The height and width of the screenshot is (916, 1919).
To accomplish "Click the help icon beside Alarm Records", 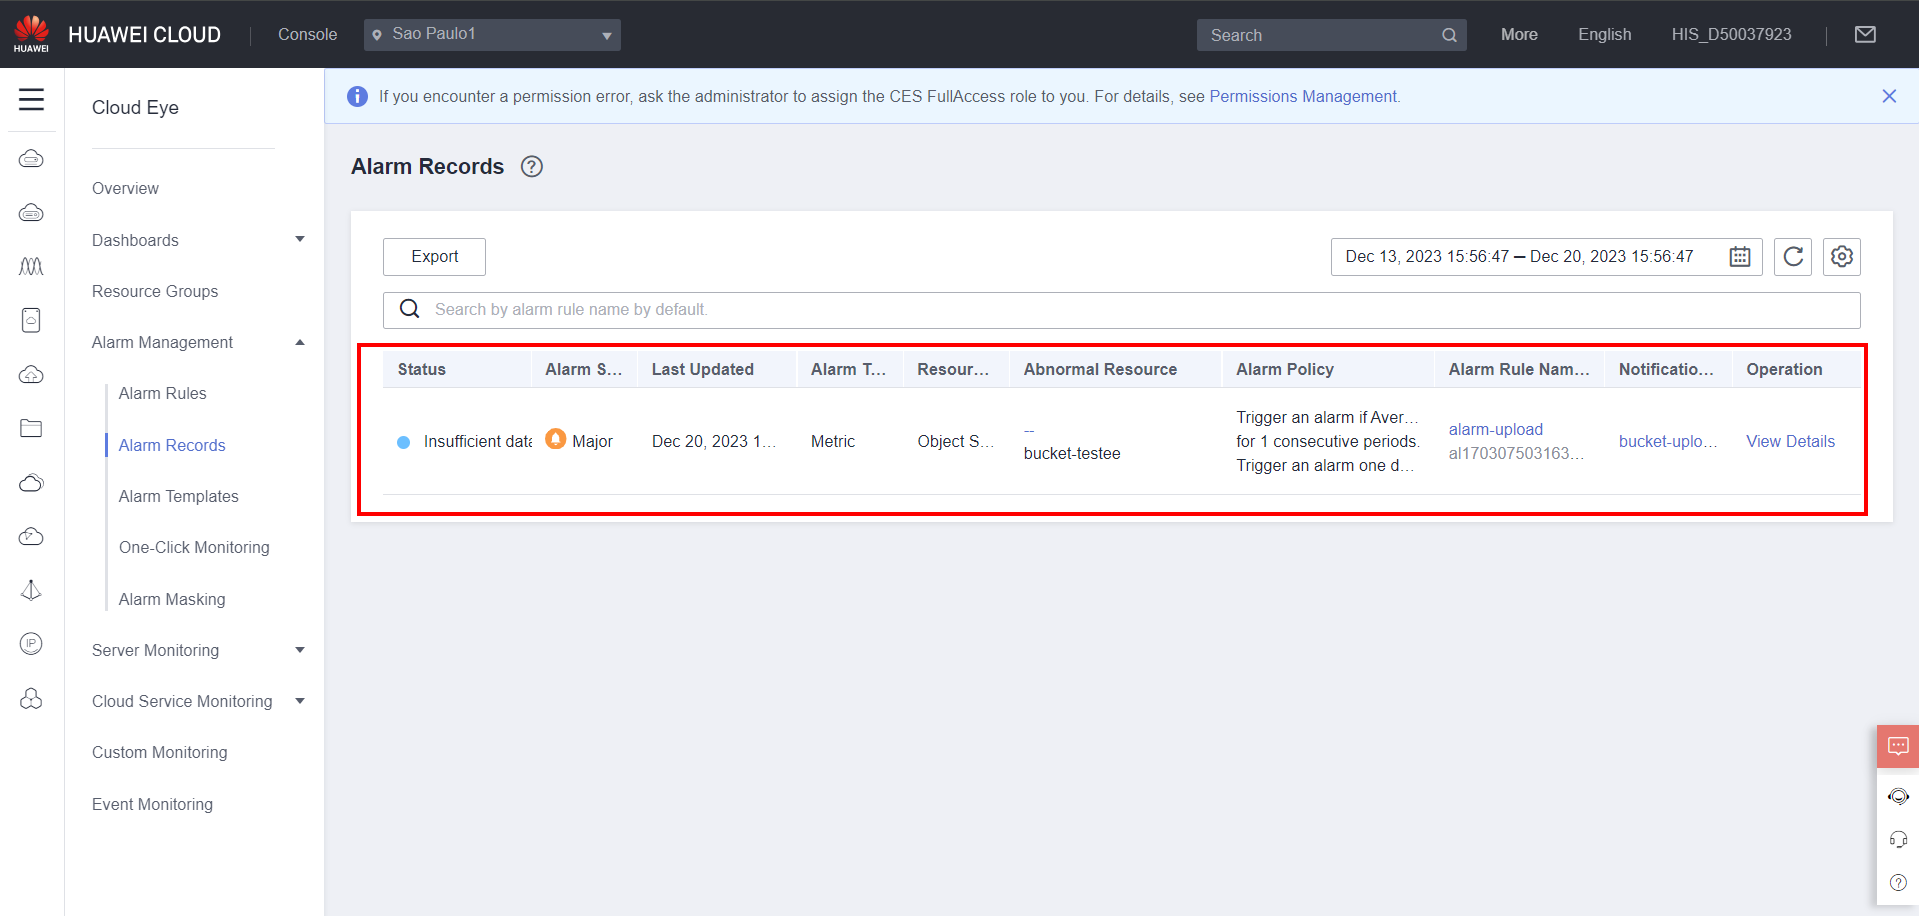I will 532,167.
